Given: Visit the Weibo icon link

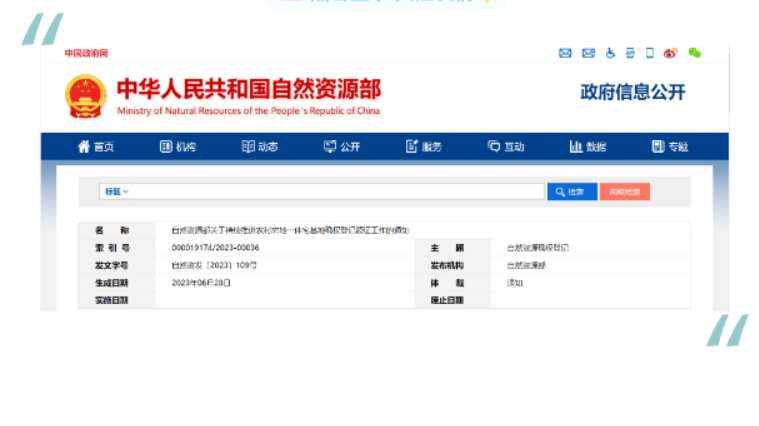Looking at the screenshot, I should tap(670, 53).
